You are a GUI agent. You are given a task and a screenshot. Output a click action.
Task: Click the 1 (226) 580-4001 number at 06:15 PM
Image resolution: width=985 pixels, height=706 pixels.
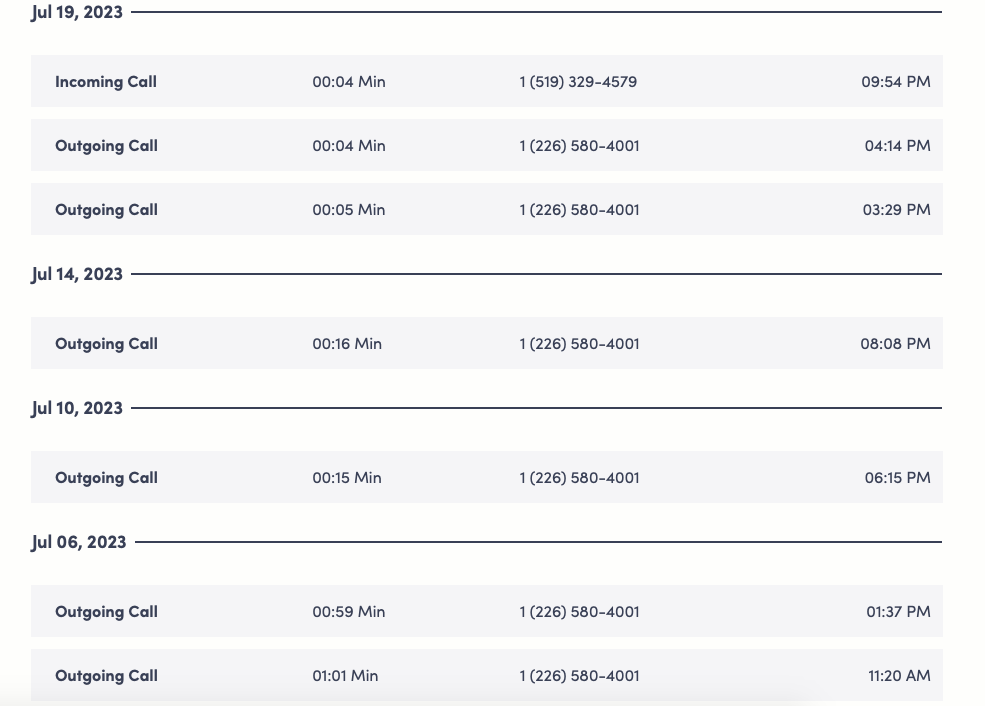pyautogui.click(x=578, y=477)
